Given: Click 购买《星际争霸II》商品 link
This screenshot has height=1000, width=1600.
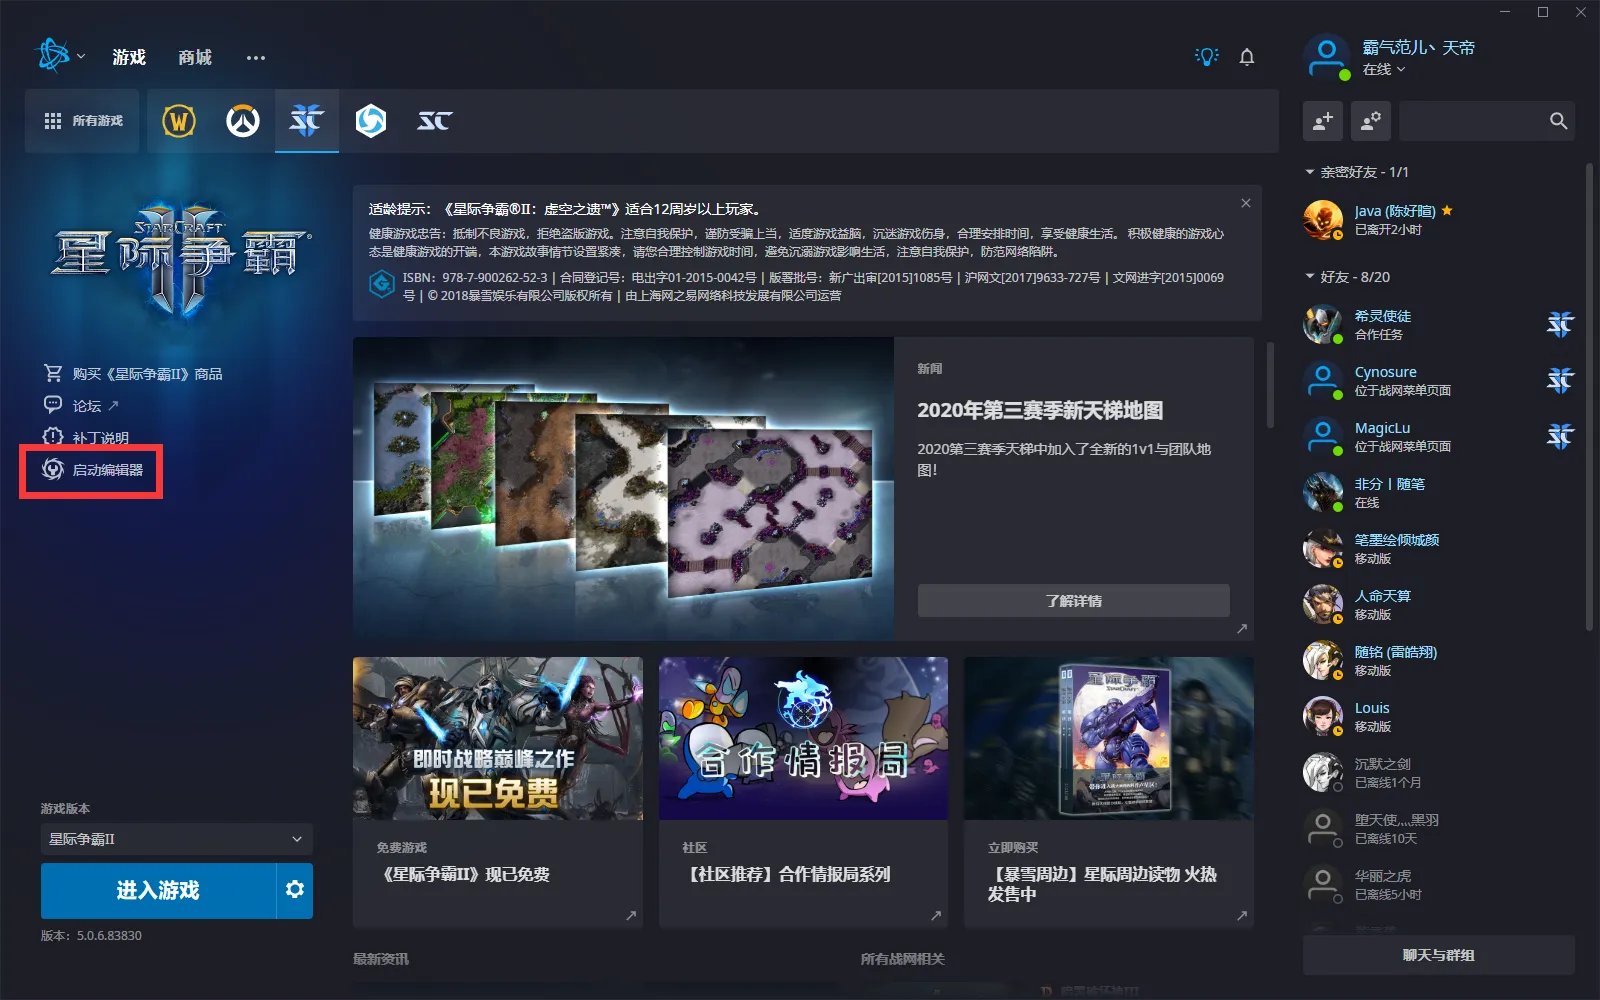Looking at the screenshot, I should 148,374.
